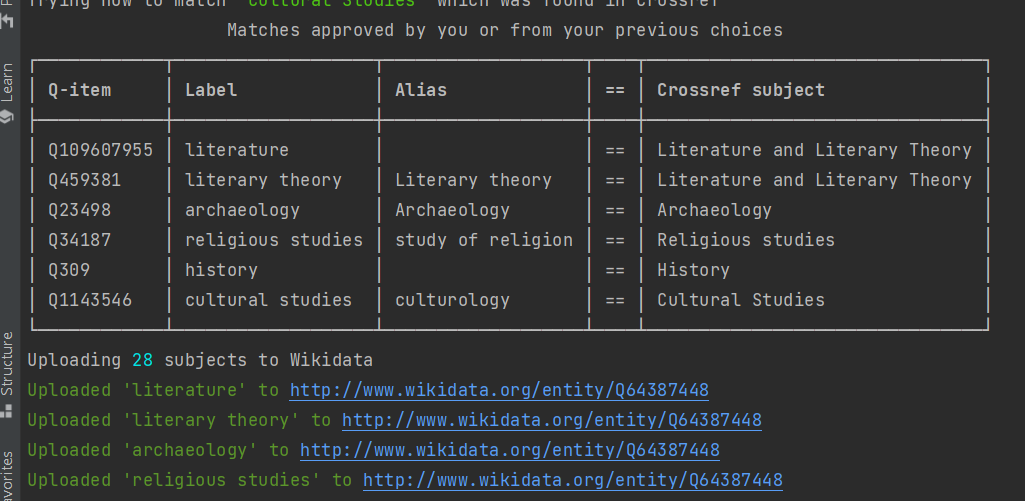The height and width of the screenshot is (501, 1025).
Task: Click the highlighted number 28 in output
Action: (142, 360)
